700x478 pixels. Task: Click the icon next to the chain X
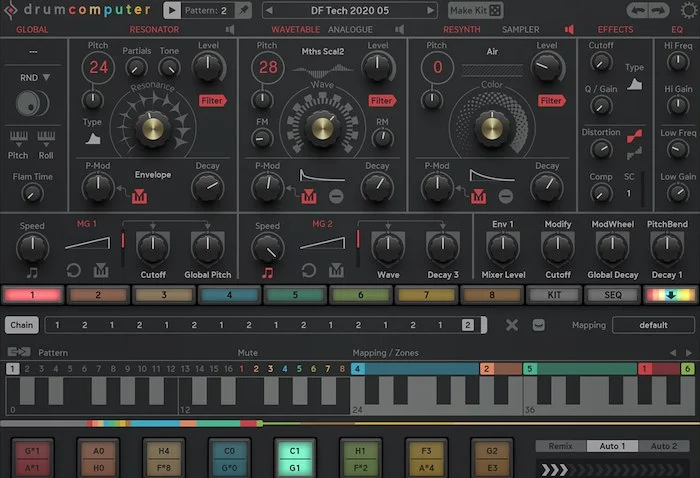coord(539,325)
